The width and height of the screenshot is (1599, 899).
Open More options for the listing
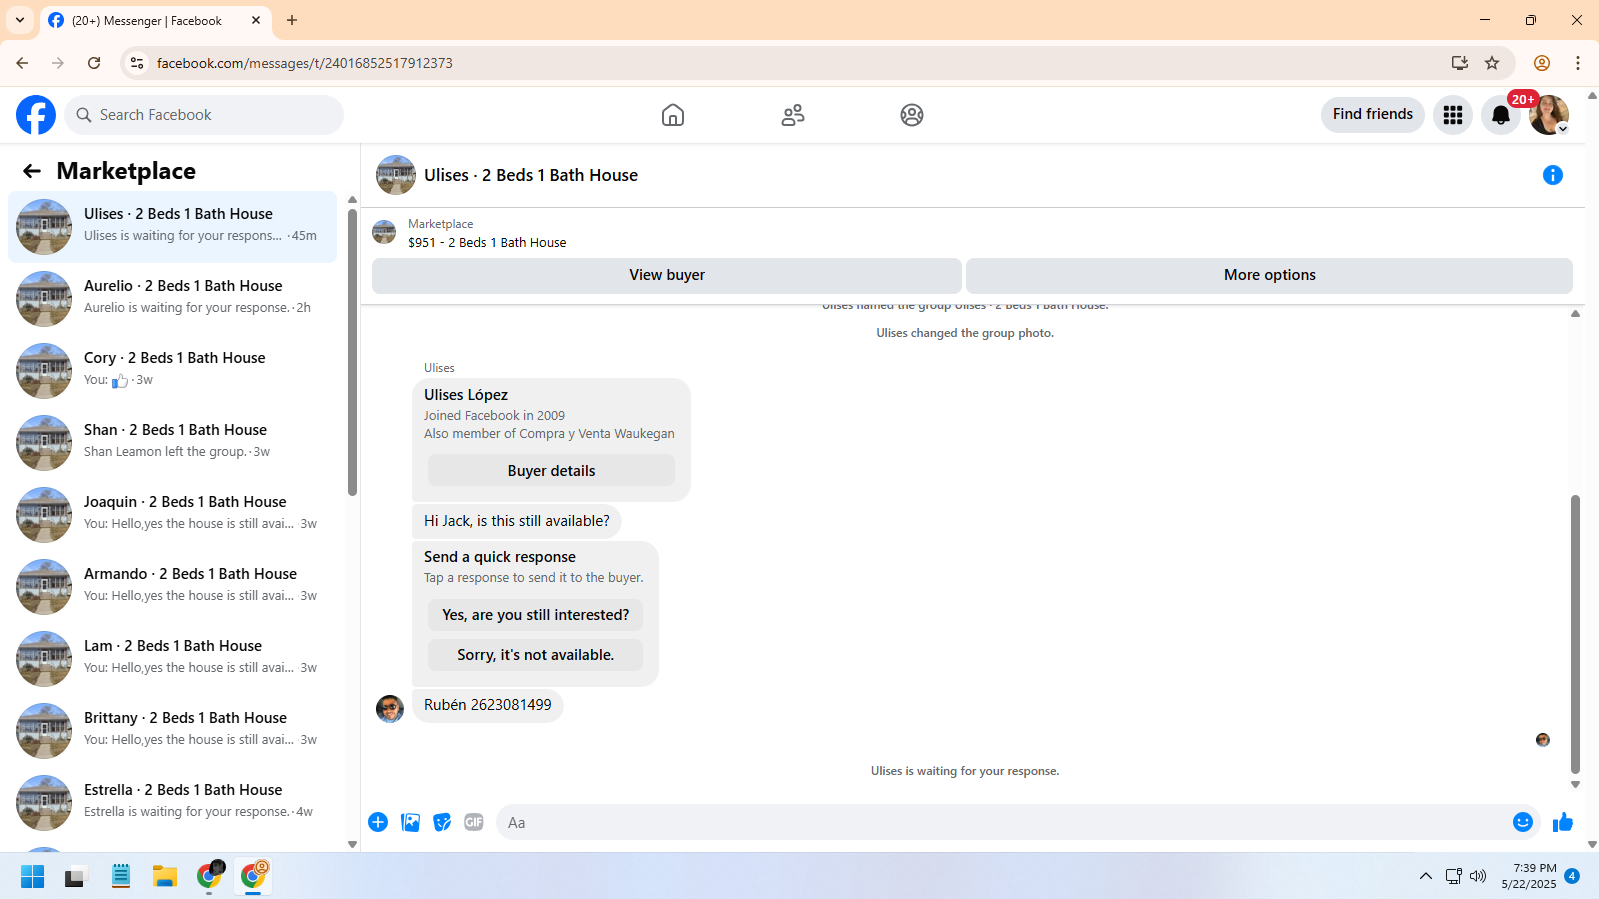pyautogui.click(x=1270, y=275)
